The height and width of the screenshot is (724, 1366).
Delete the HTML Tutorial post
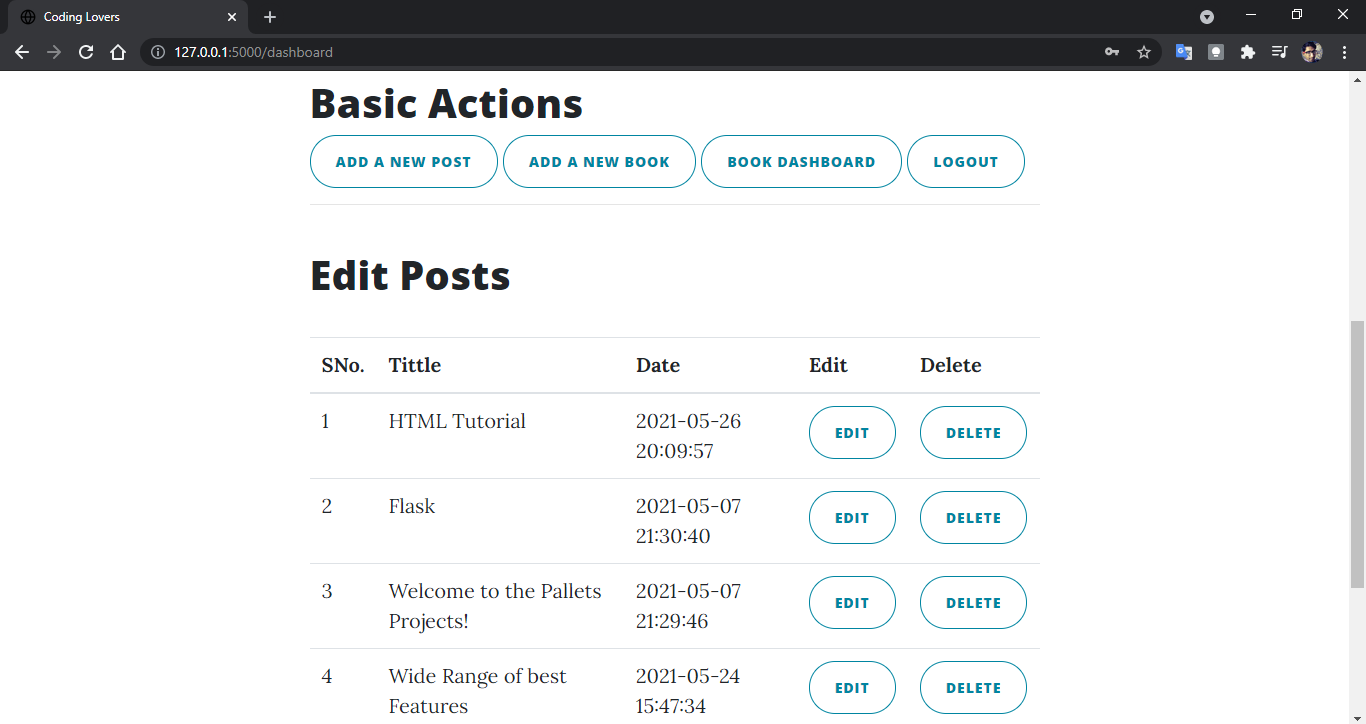[973, 433]
